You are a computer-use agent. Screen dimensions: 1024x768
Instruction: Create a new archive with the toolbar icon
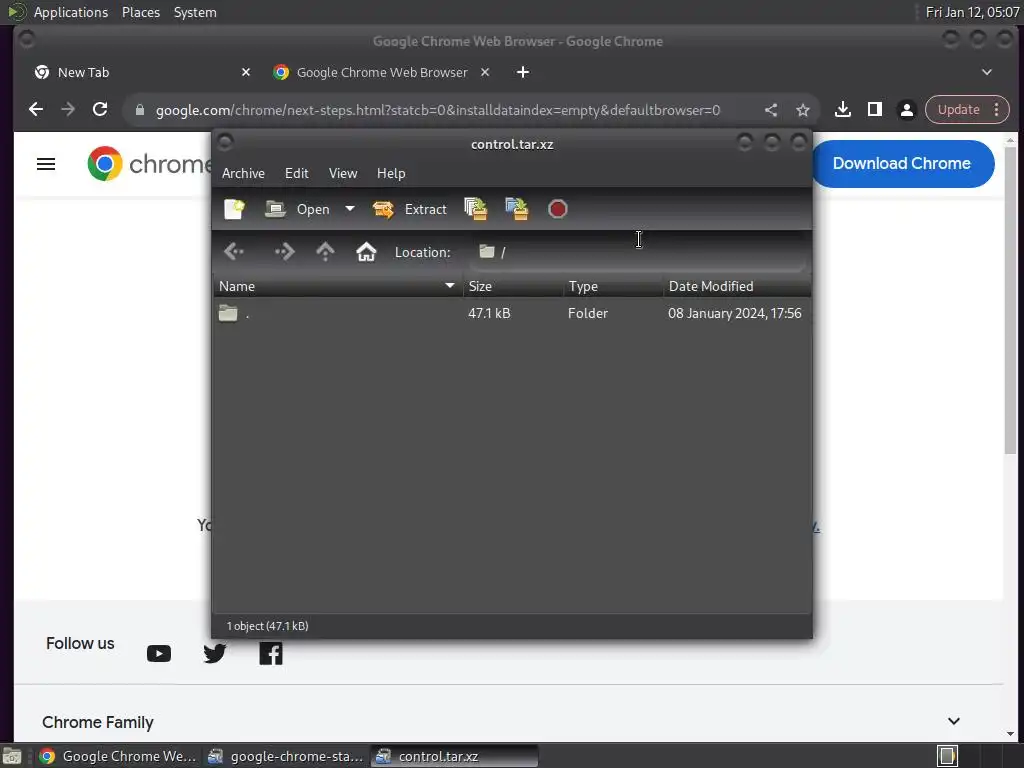(x=234, y=210)
